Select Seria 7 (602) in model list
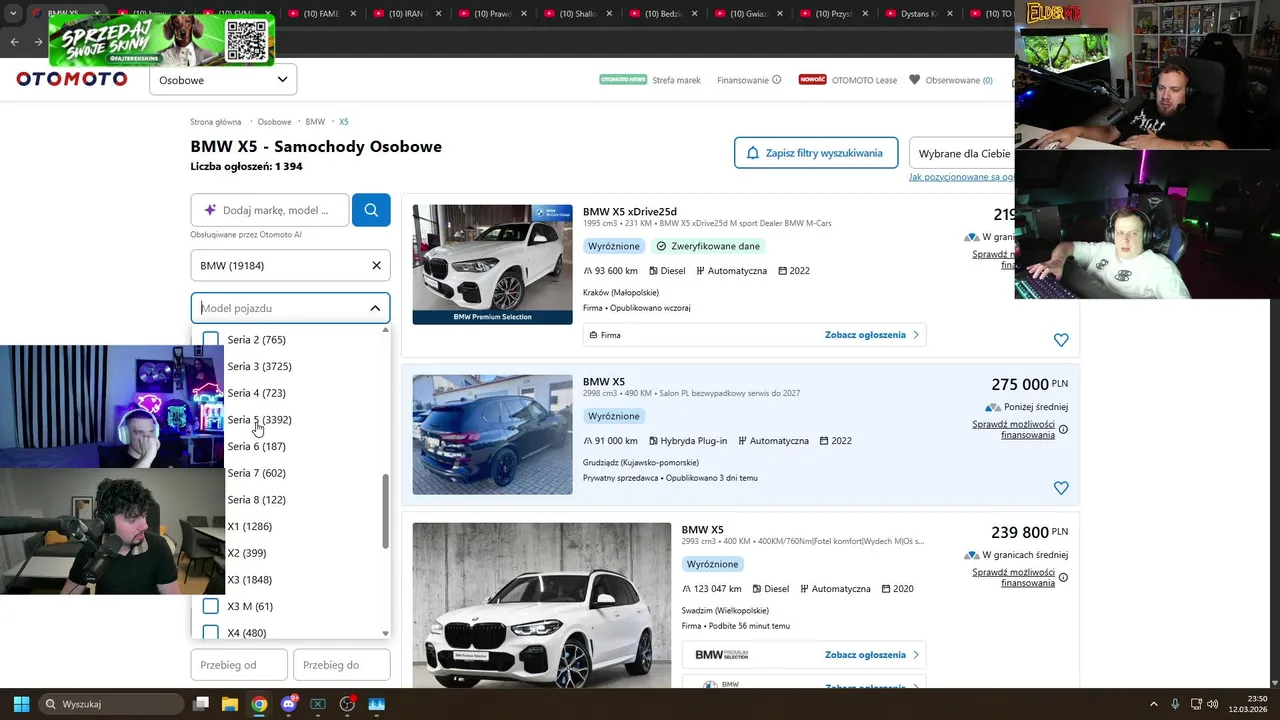The height and width of the screenshot is (720, 1280). point(256,473)
